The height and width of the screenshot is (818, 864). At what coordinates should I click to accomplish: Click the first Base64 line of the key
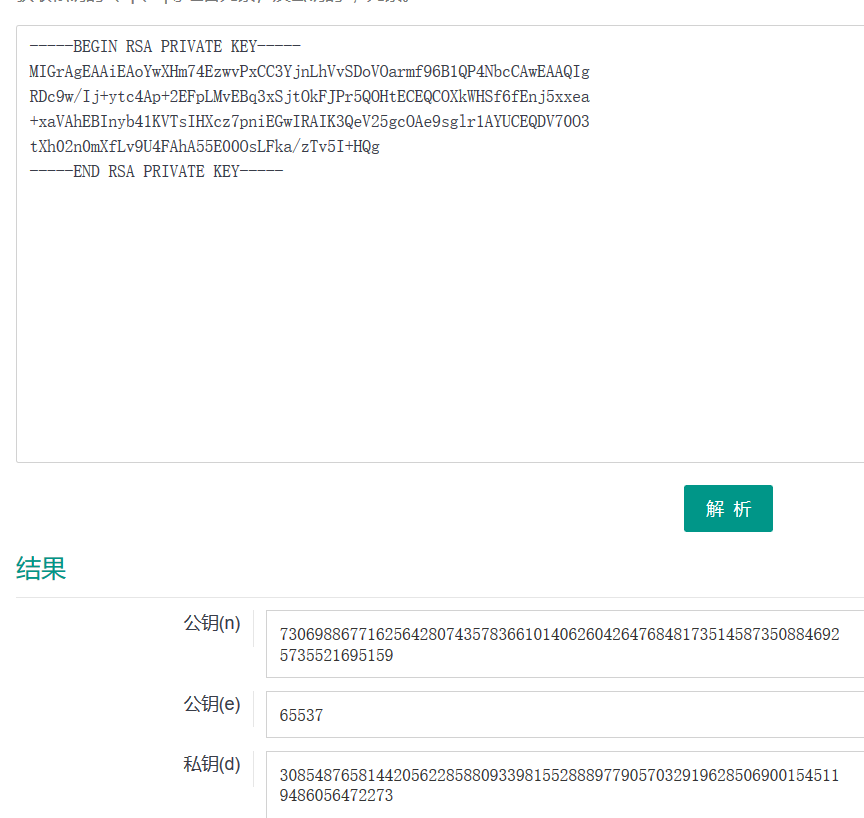click(x=310, y=71)
